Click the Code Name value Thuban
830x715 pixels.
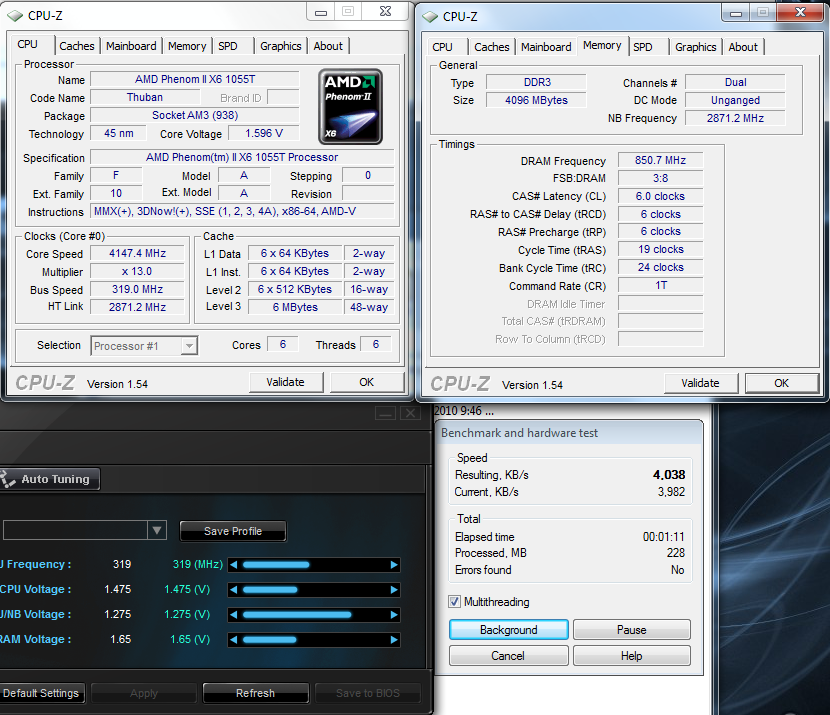pyautogui.click(x=145, y=97)
